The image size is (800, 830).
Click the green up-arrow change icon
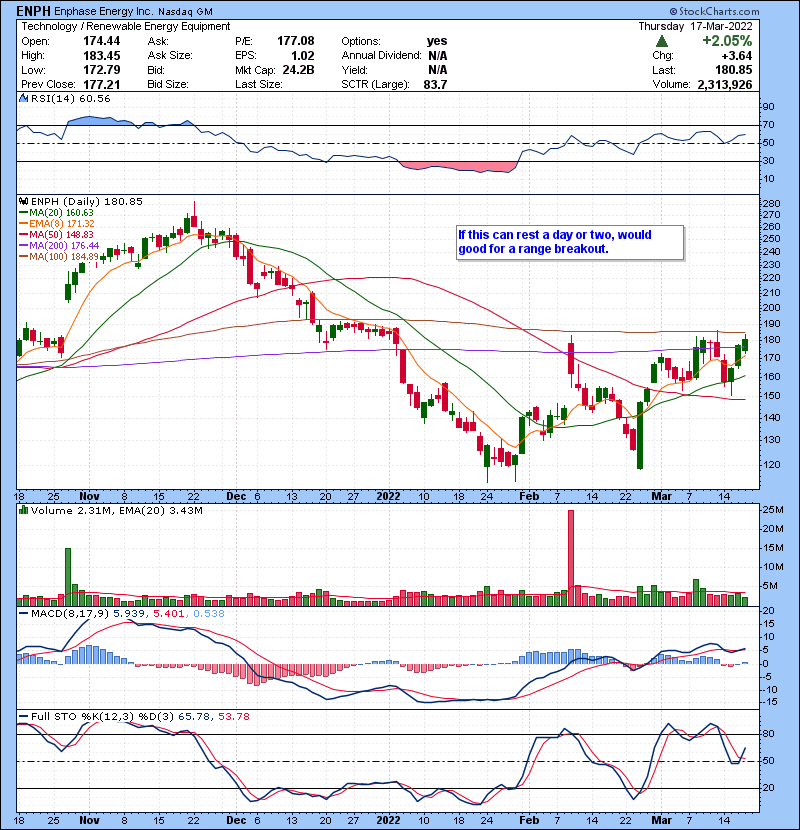click(x=661, y=41)
